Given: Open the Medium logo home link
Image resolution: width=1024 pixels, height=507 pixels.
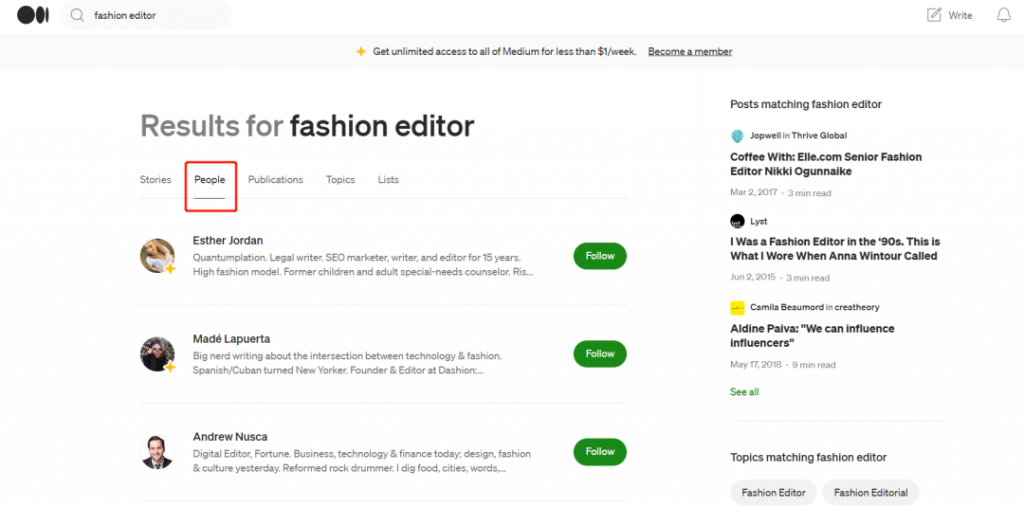Looking at the screenshot, I should pyautogui.click(x=33, y=15).
